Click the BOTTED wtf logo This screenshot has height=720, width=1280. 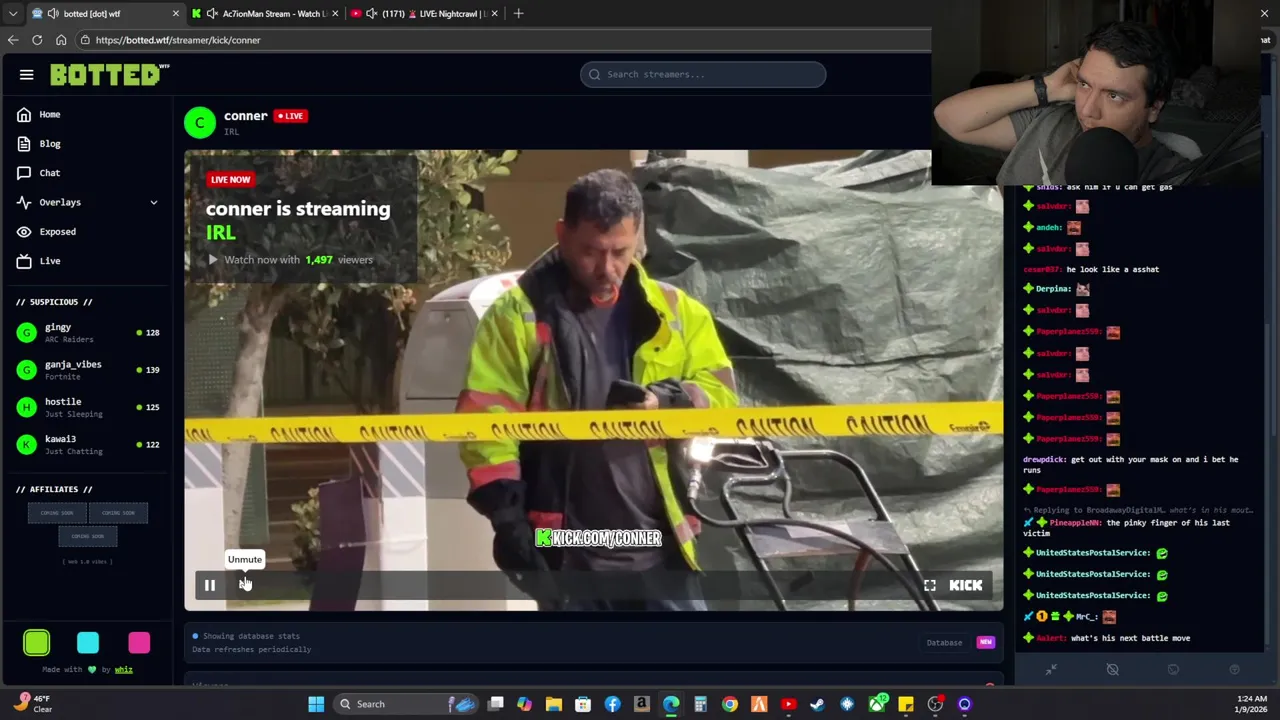[109, 75]
